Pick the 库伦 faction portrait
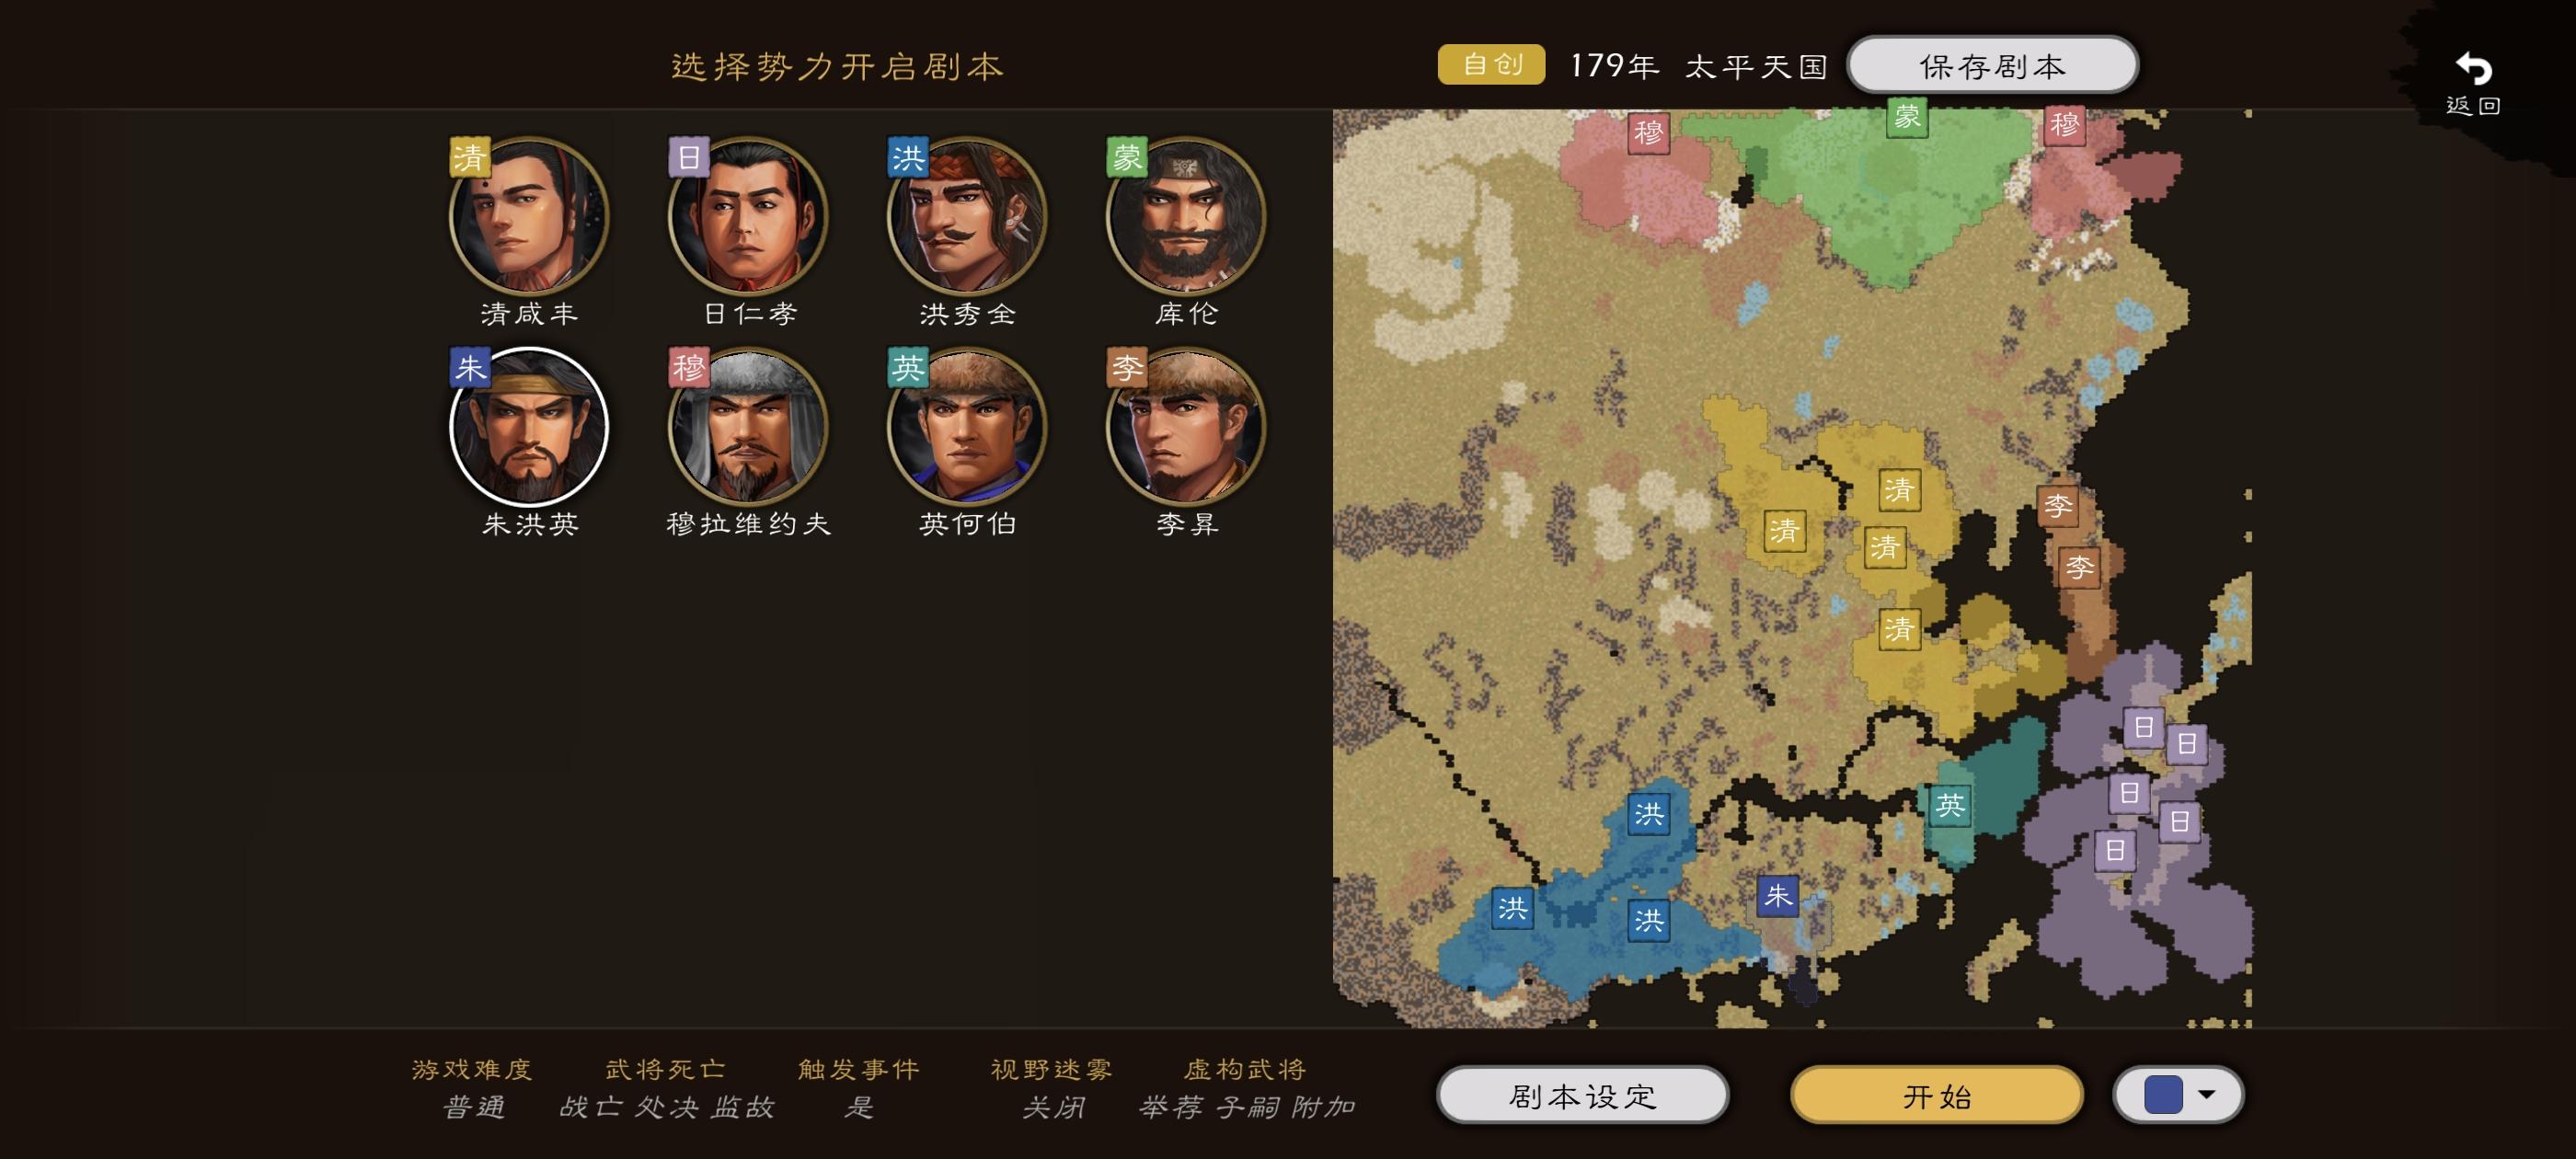This screenshot has height=1159, width=2576. 1186,216
